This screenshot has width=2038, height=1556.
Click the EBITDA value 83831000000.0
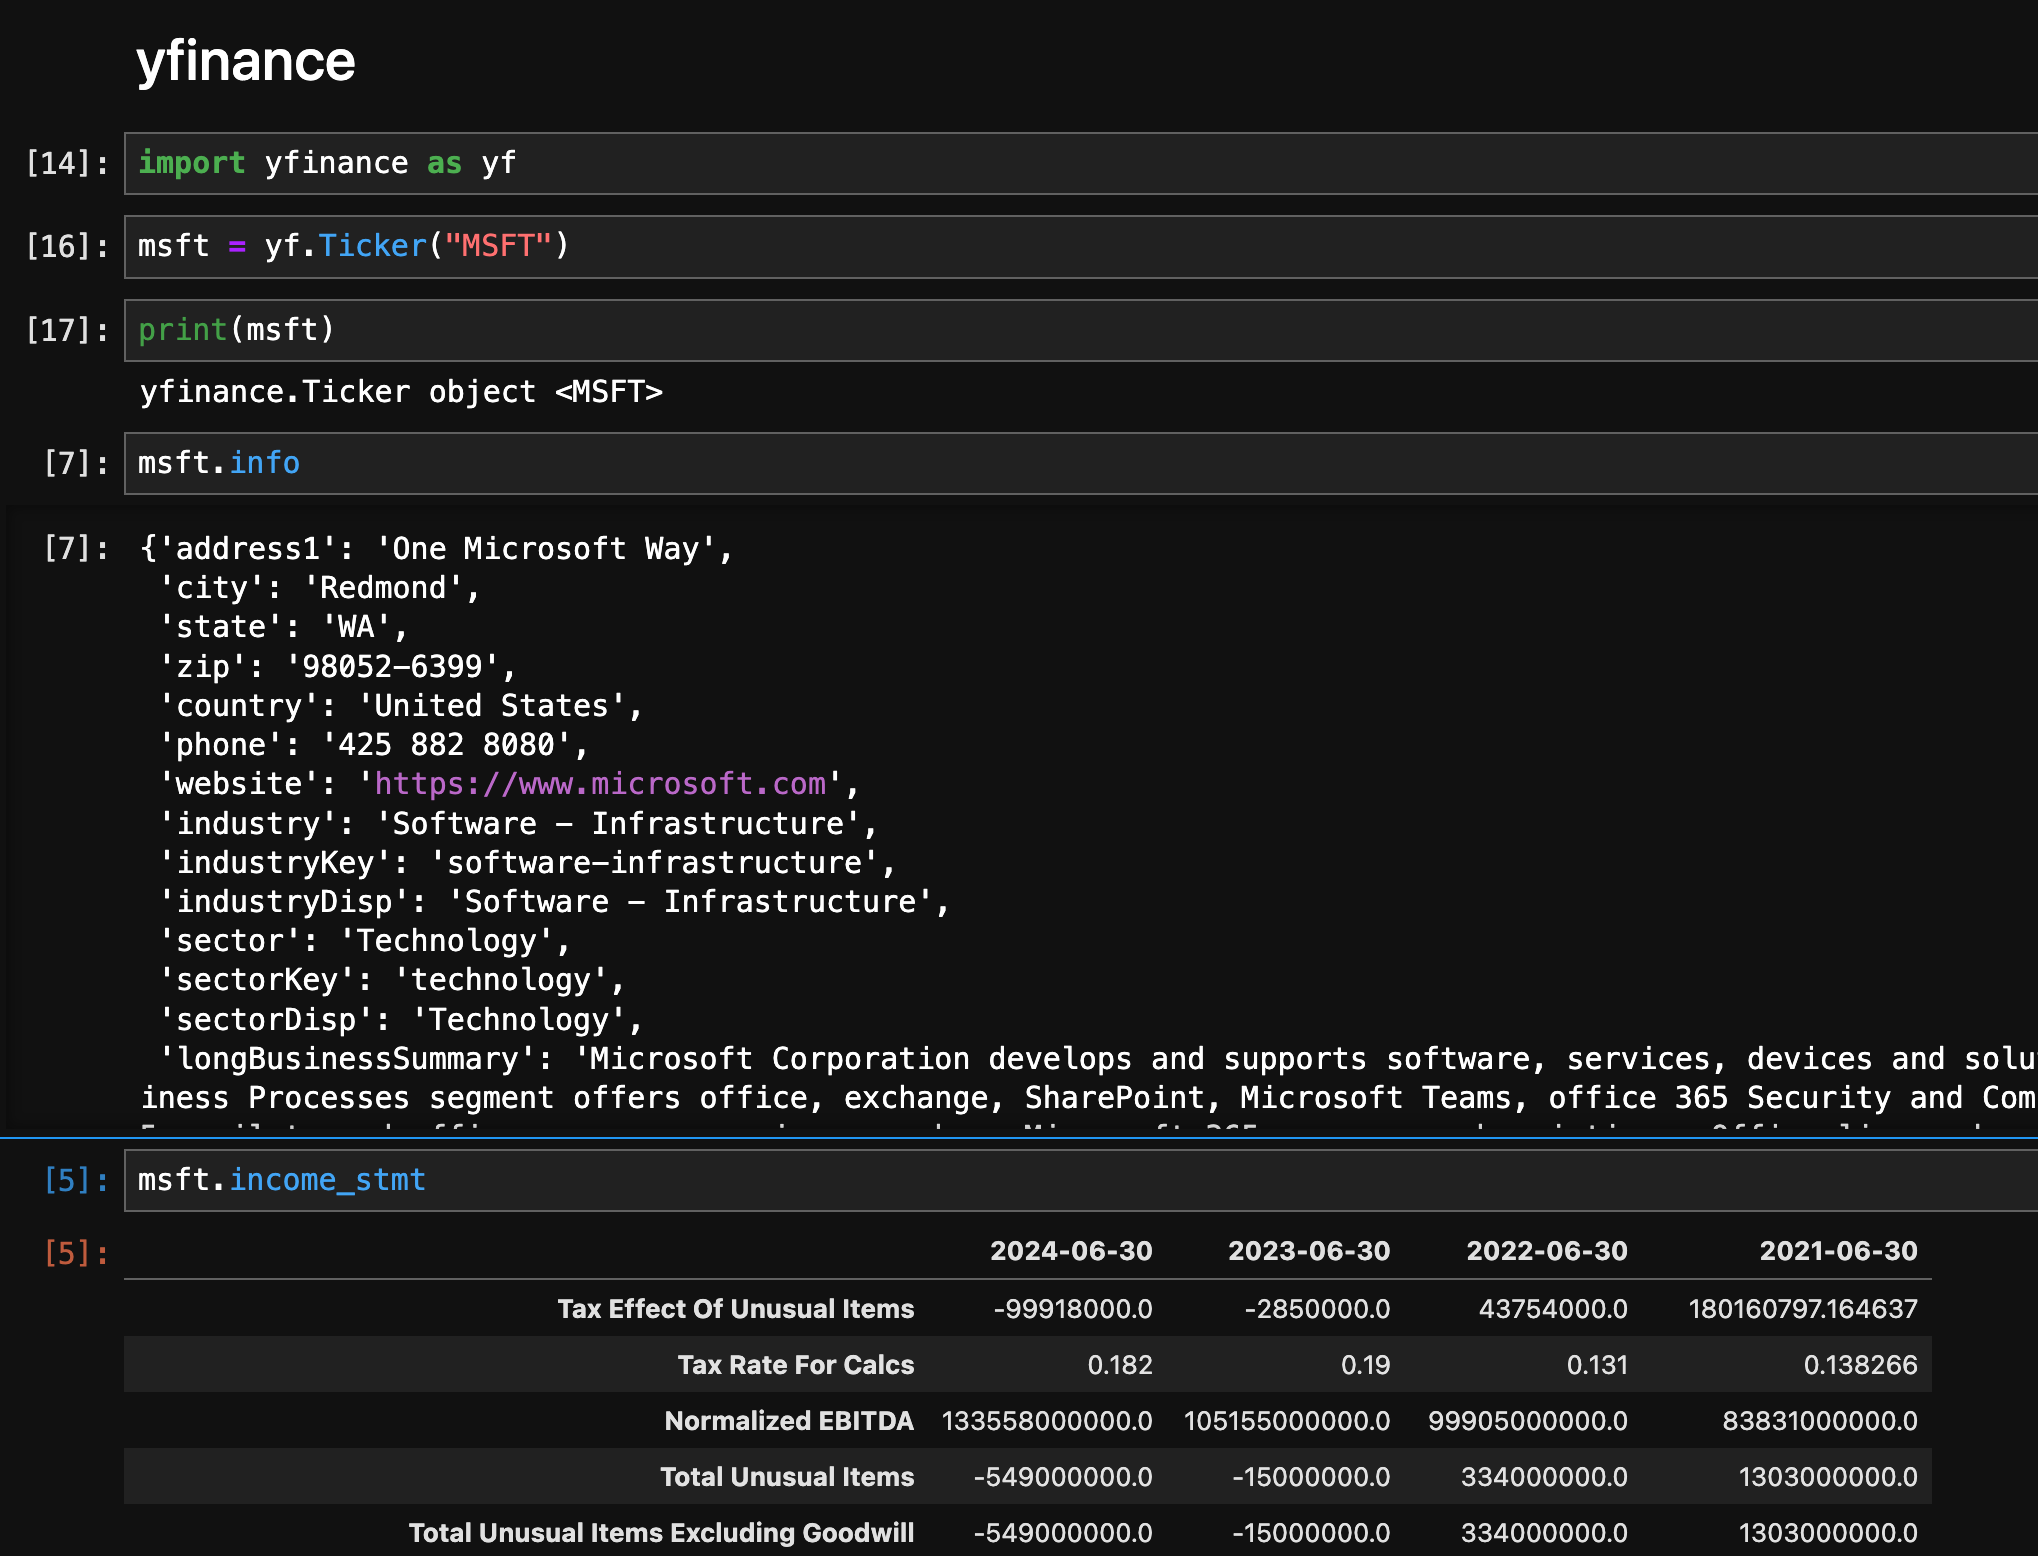(1820, 1421)
